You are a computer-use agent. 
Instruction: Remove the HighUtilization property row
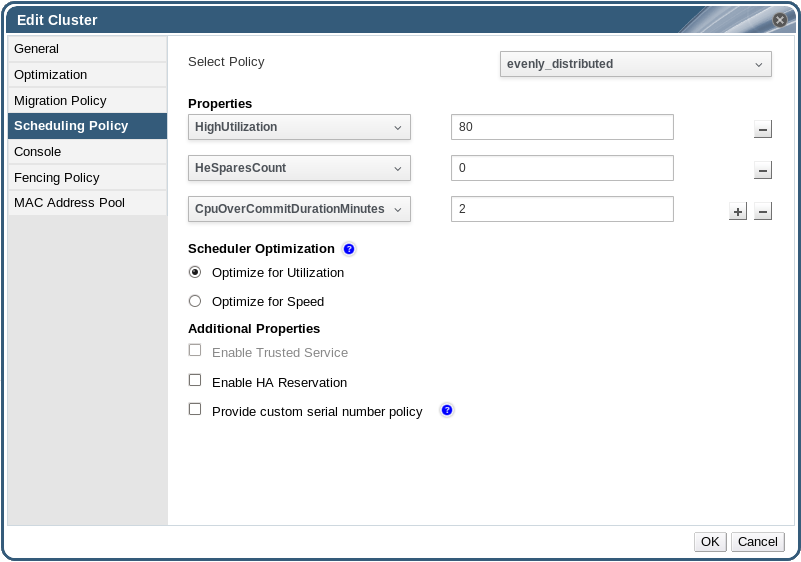[x=762, y=129]
